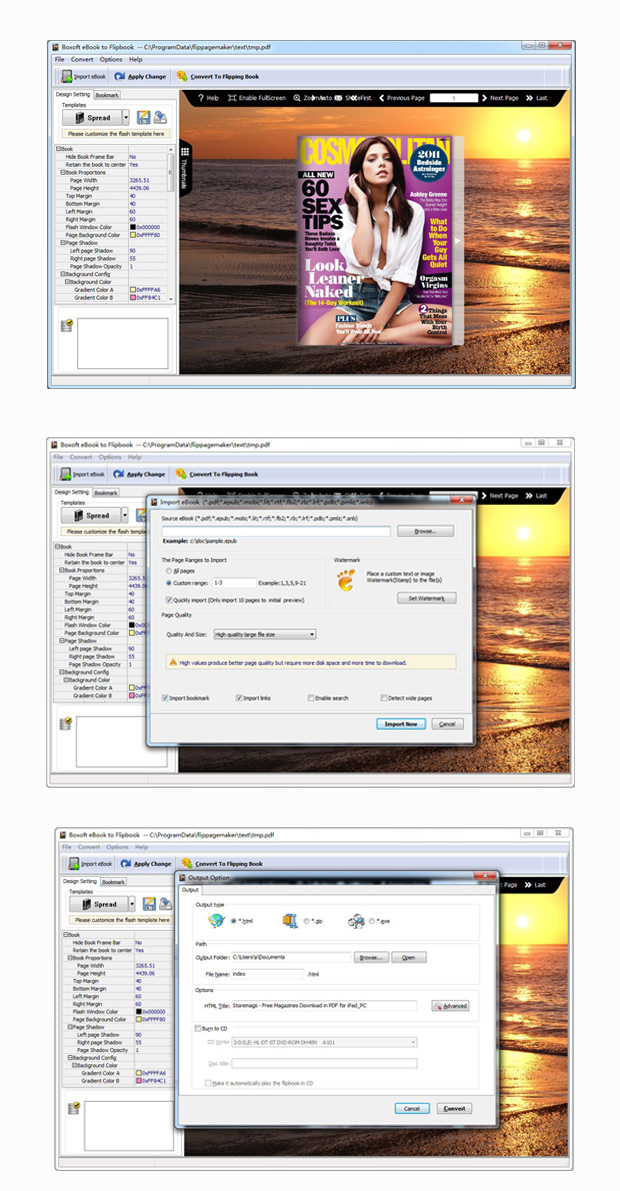The width and height of the screenshot is (620, 1191).
Task: Jump to Last page in the Cosmopolitan preview window
Action: pos(536,98)
